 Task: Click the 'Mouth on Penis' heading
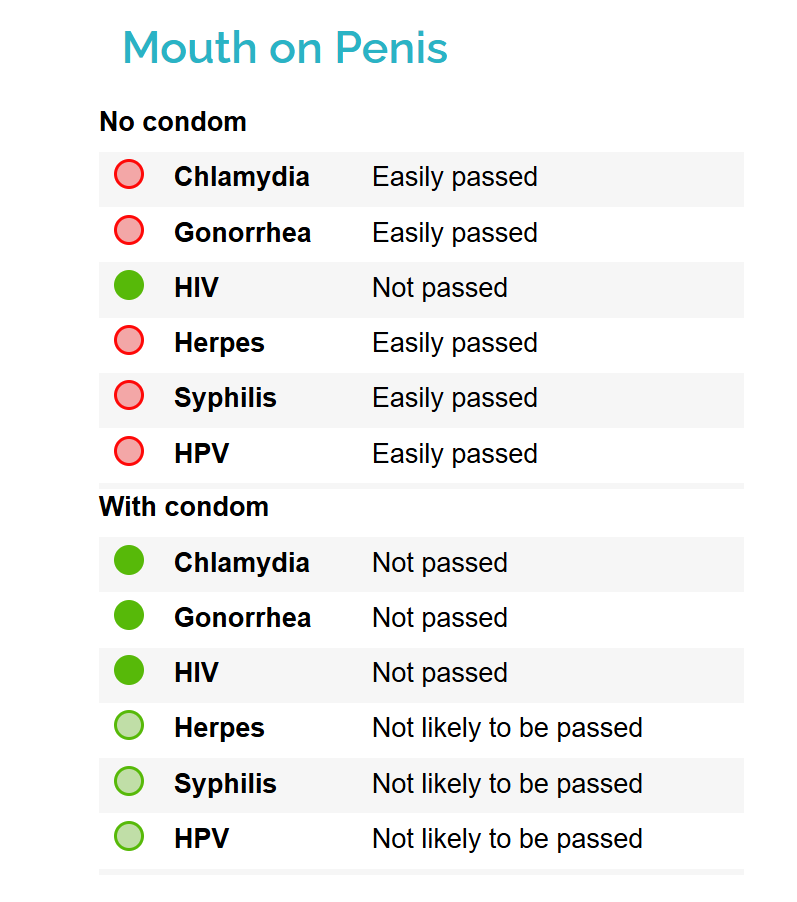click(285, 48)
